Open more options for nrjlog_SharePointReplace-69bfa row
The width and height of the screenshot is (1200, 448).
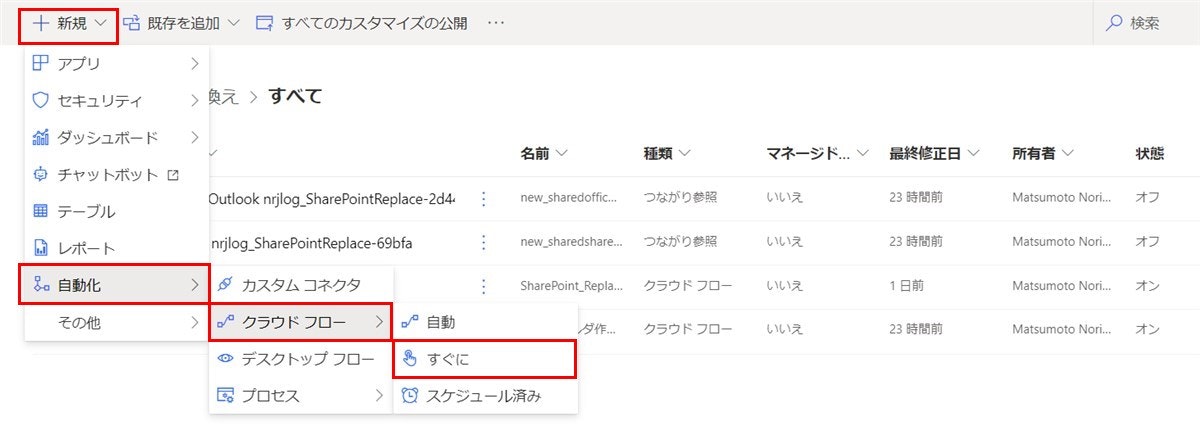[x=484, y=242]
